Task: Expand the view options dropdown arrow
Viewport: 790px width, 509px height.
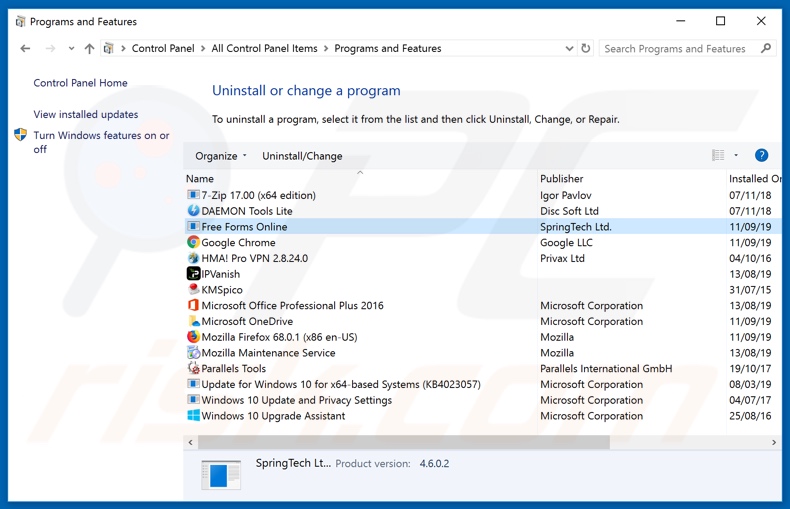Action: pyautogui.click(x=736, y=155)
